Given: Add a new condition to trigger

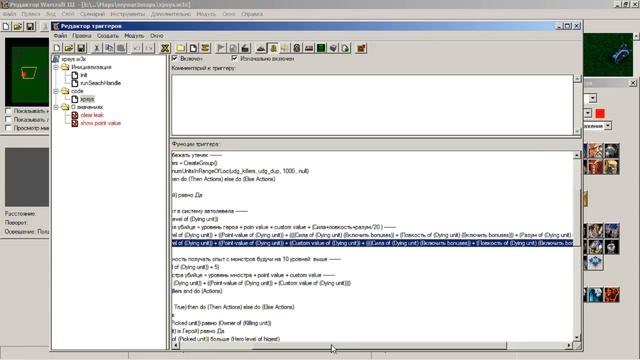Looking at the screenshot, I should click(233, 48).
